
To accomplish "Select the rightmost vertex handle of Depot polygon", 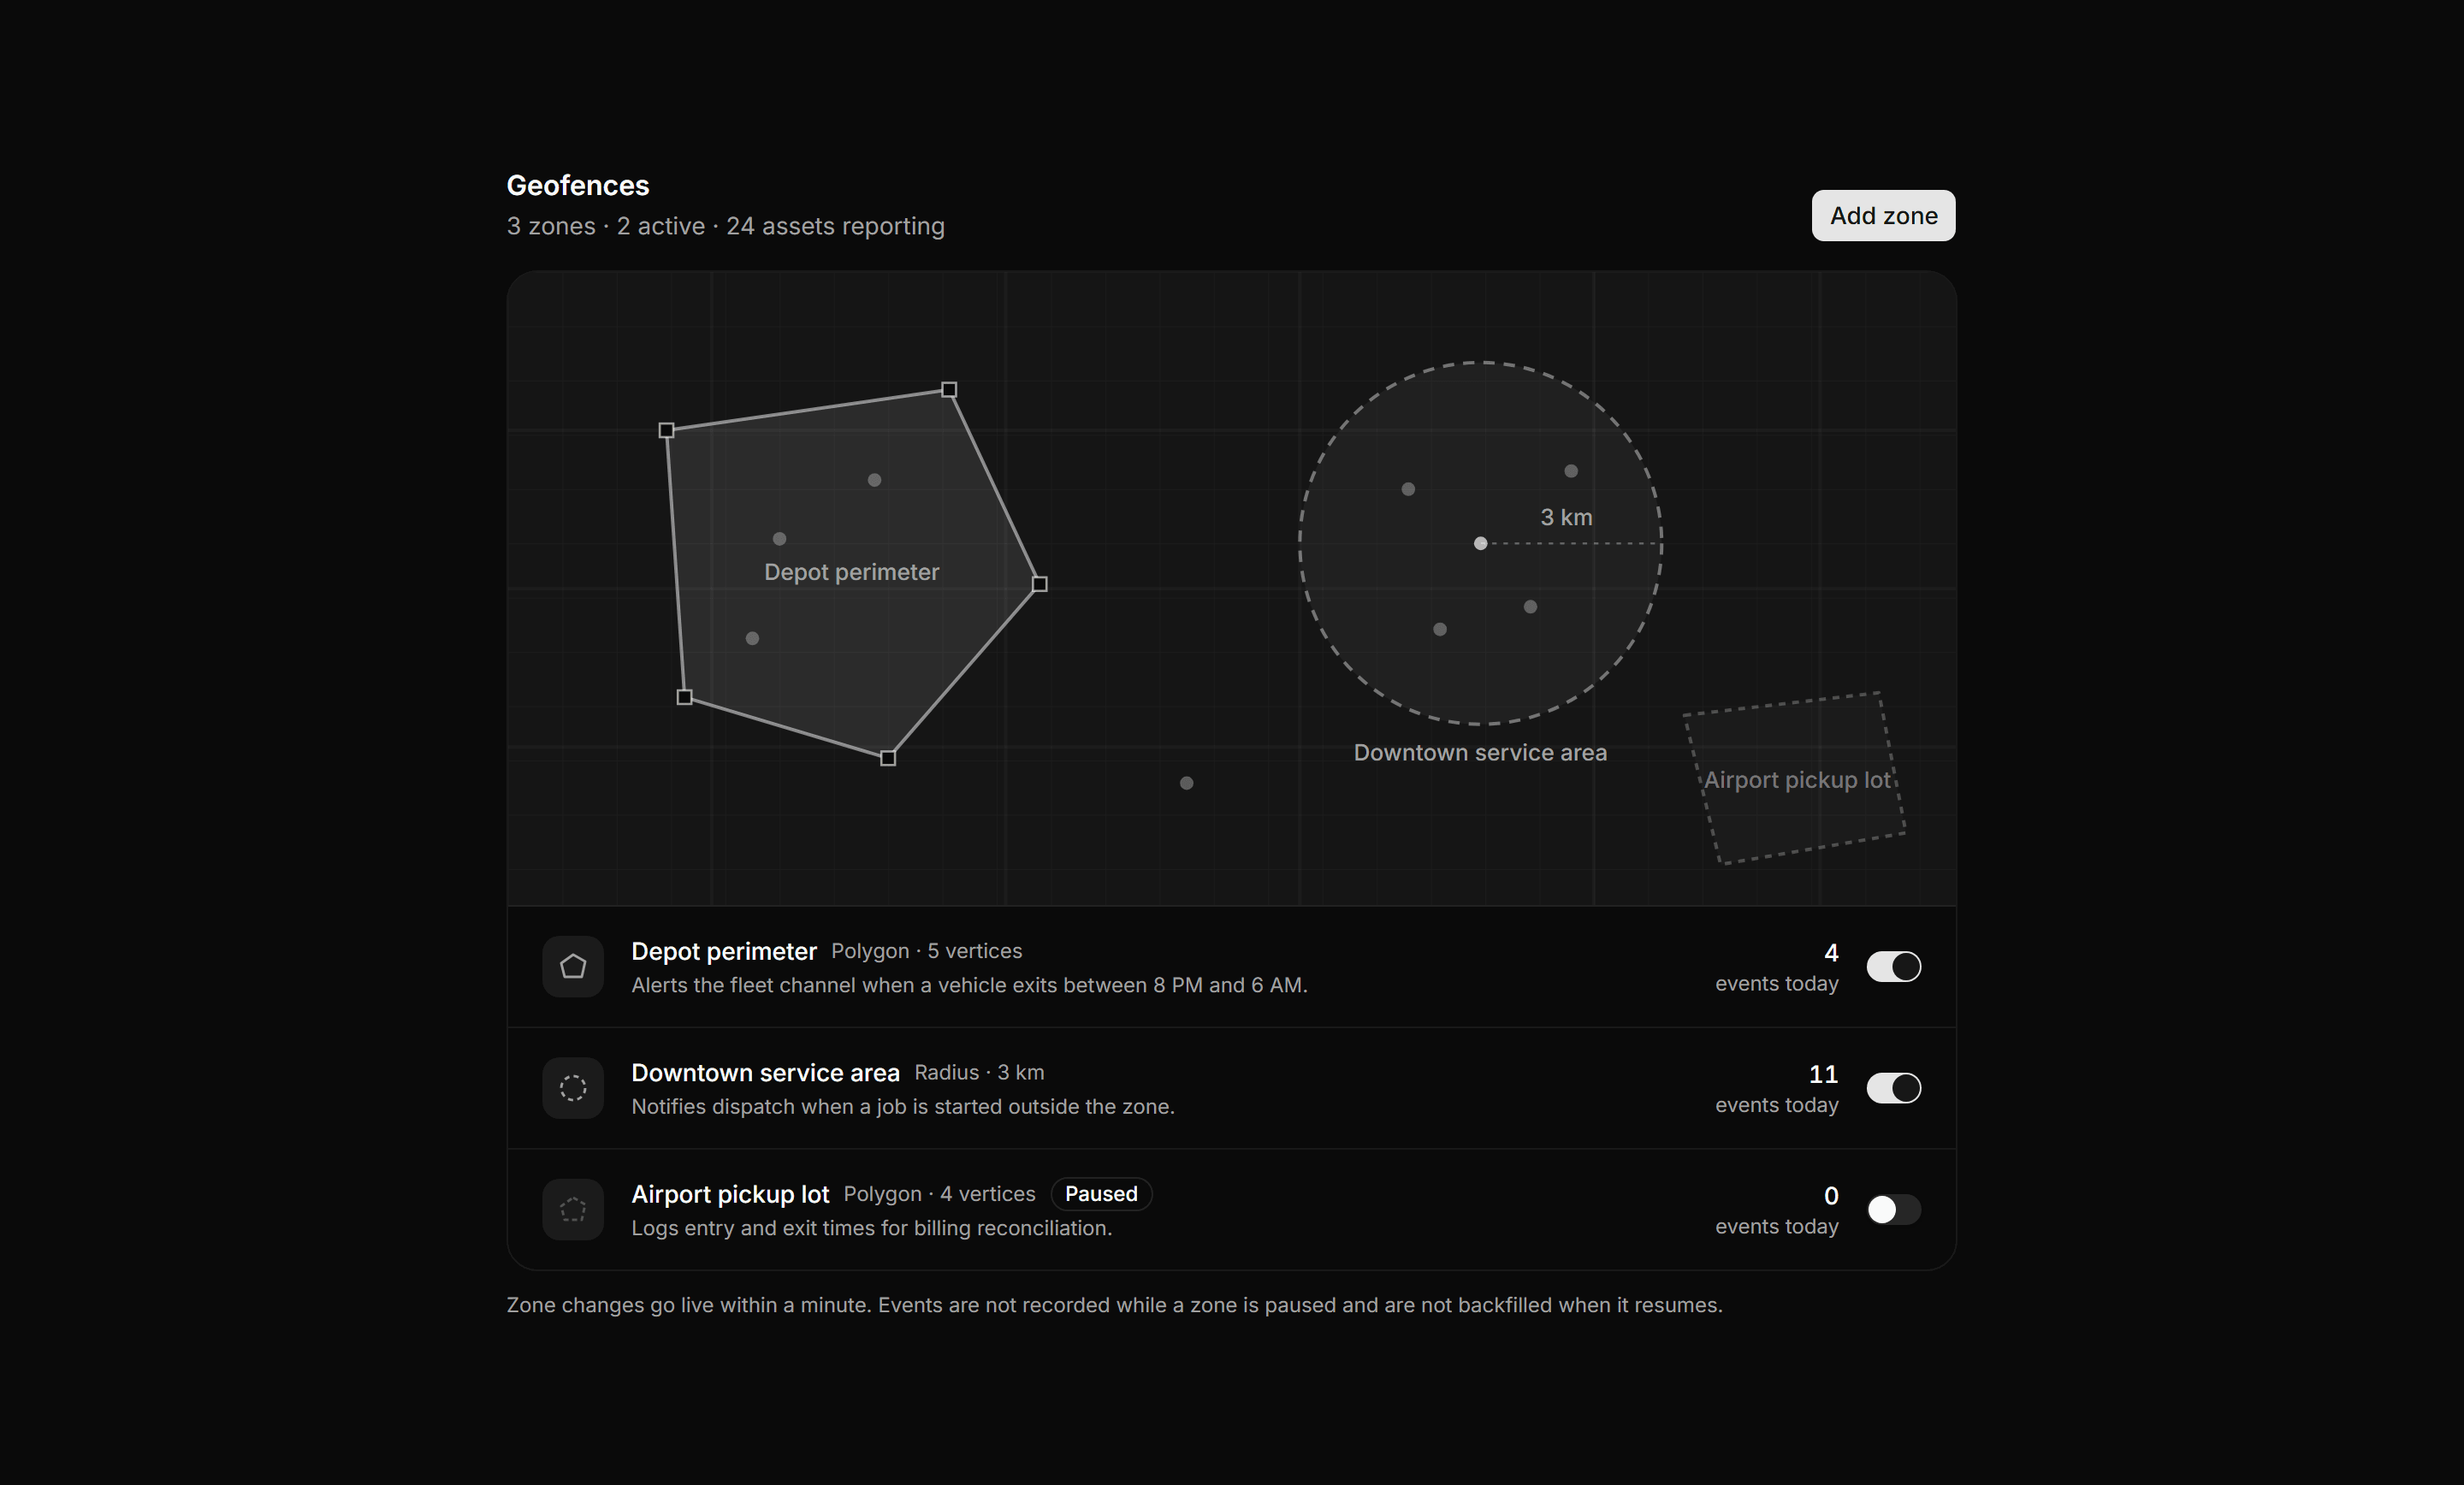I will click(x=1039, y=583).
